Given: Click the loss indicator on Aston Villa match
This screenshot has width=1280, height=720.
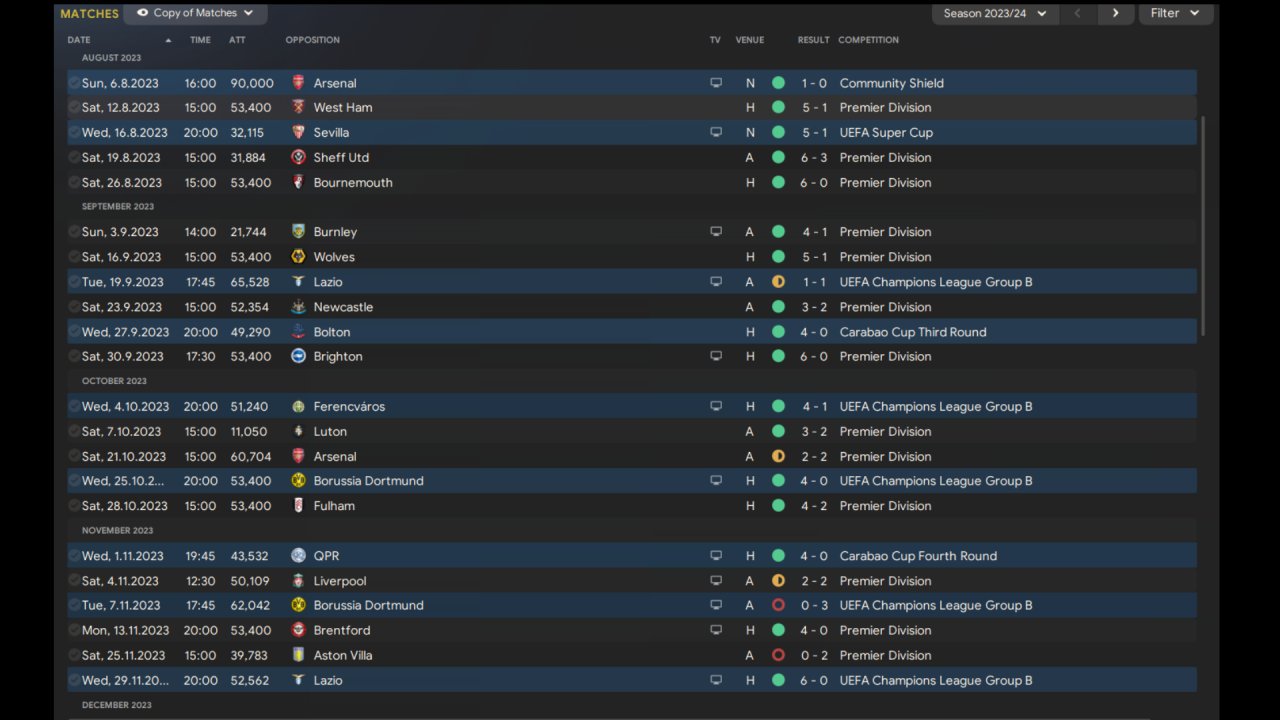Looking at the screenshot, I should 778,655.
